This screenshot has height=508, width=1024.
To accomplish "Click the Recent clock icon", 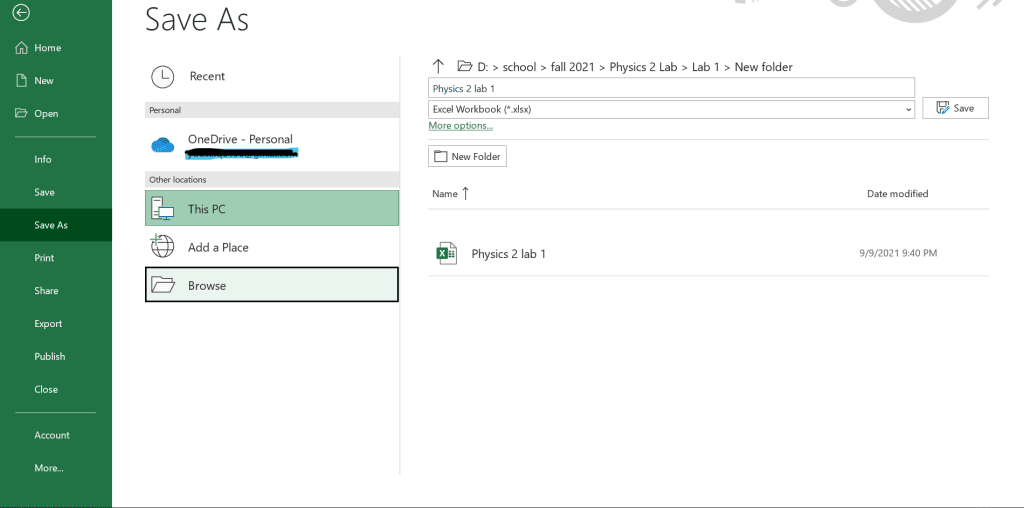I will pos(162,77).
